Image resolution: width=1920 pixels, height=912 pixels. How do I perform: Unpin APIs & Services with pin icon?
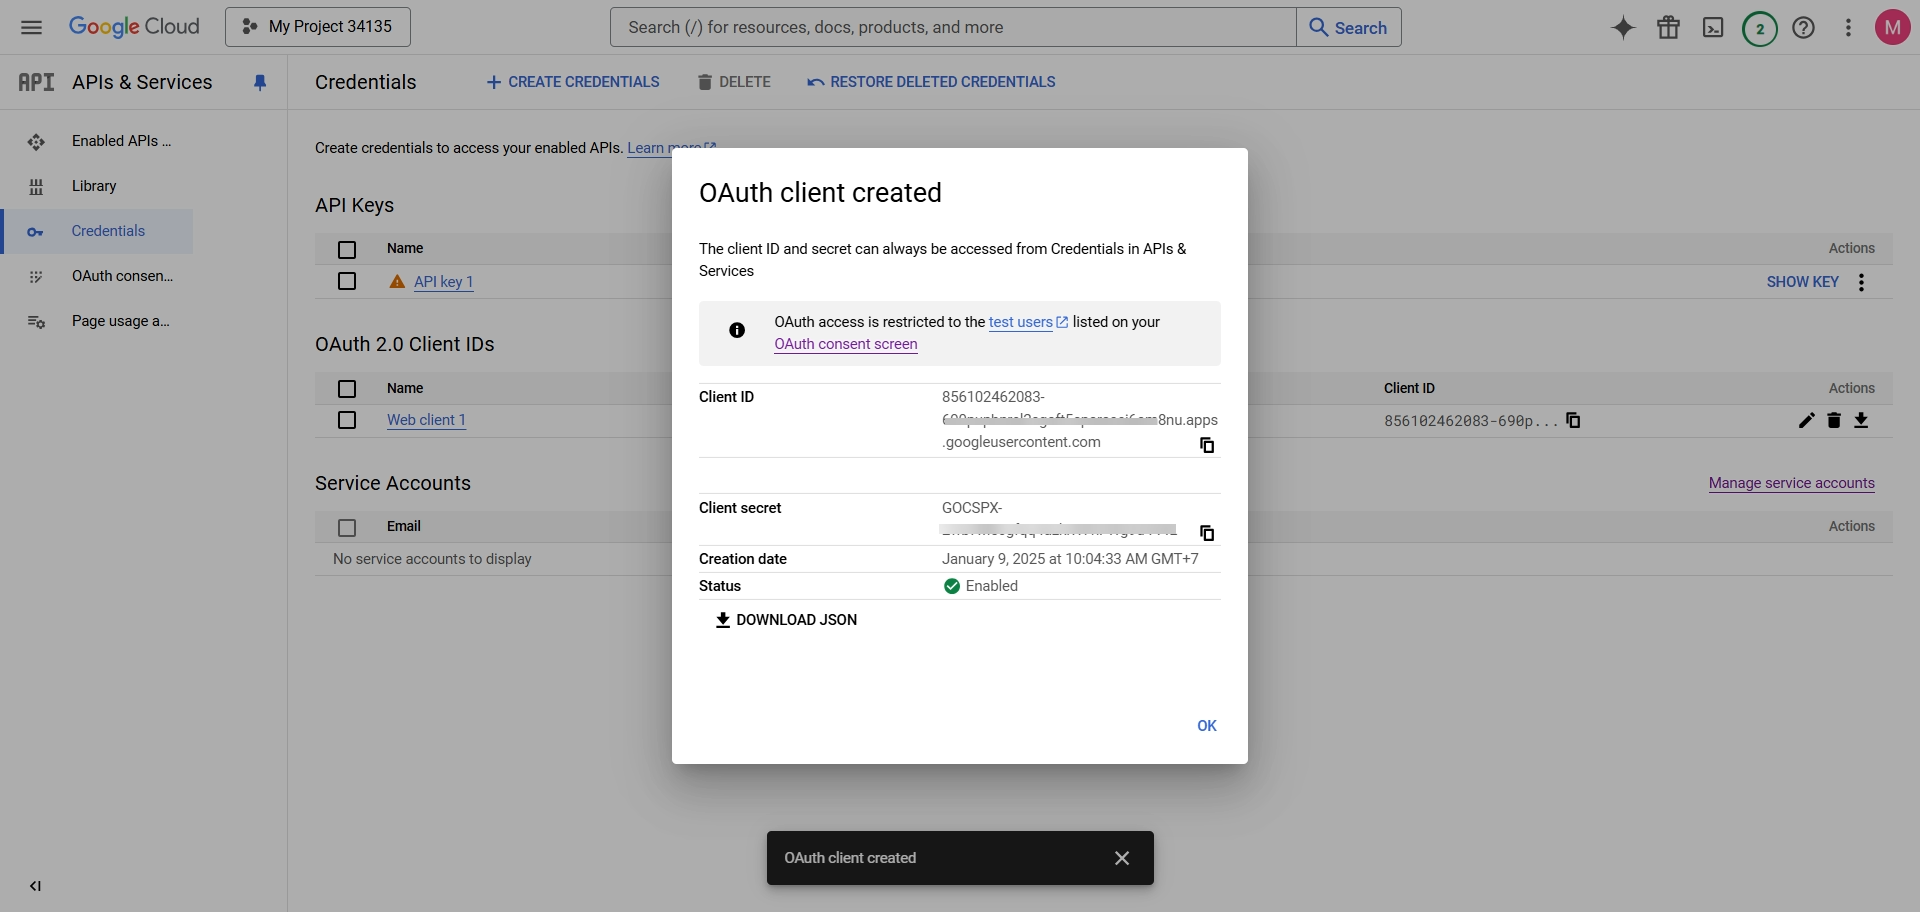pyautogui.click(x=260, y=82)
